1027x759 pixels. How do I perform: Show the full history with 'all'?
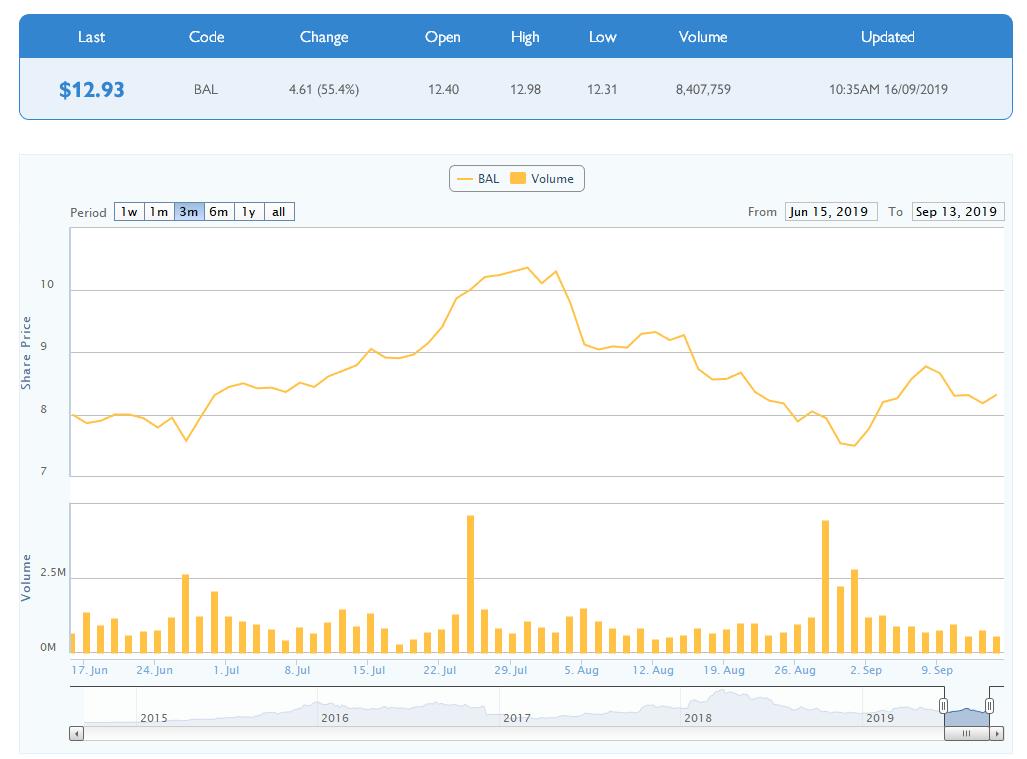pos(279,212)
